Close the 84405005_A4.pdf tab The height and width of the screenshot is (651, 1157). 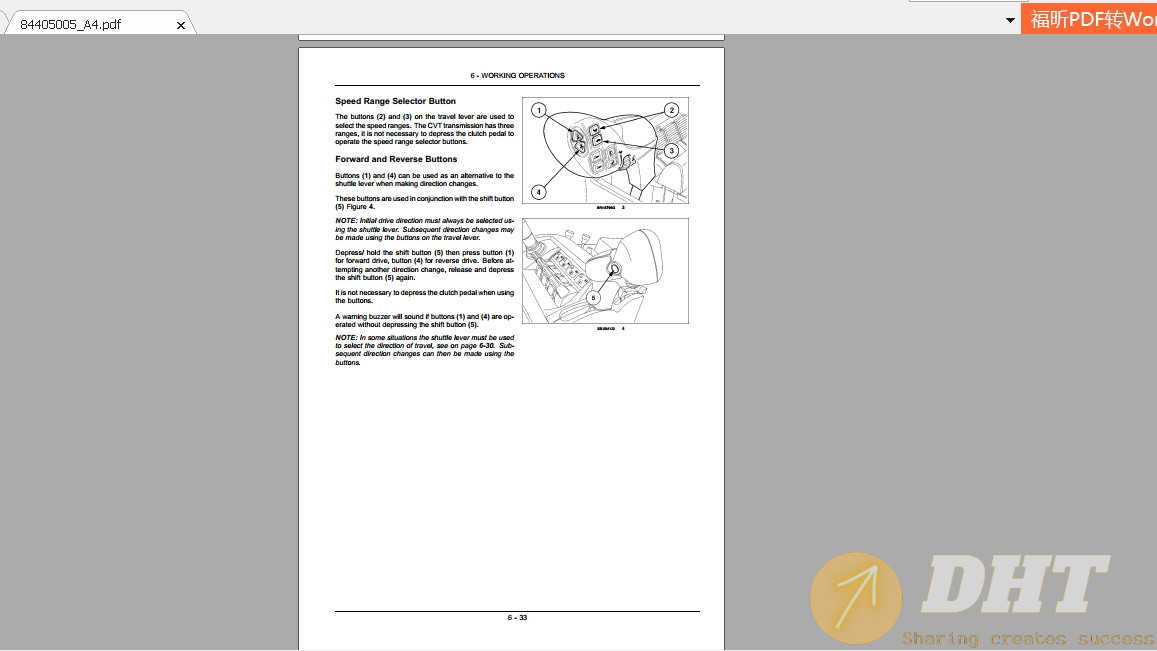[x=181, y=25]
